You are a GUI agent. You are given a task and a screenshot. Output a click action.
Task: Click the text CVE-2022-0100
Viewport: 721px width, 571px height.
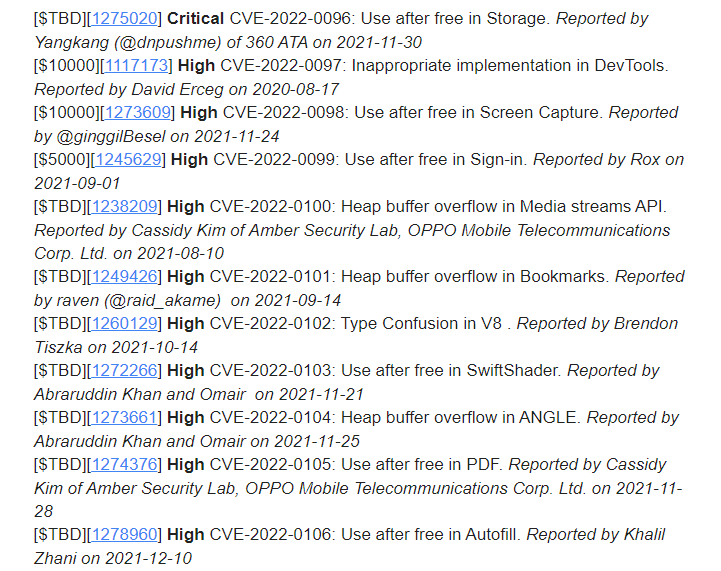[270, 206]
